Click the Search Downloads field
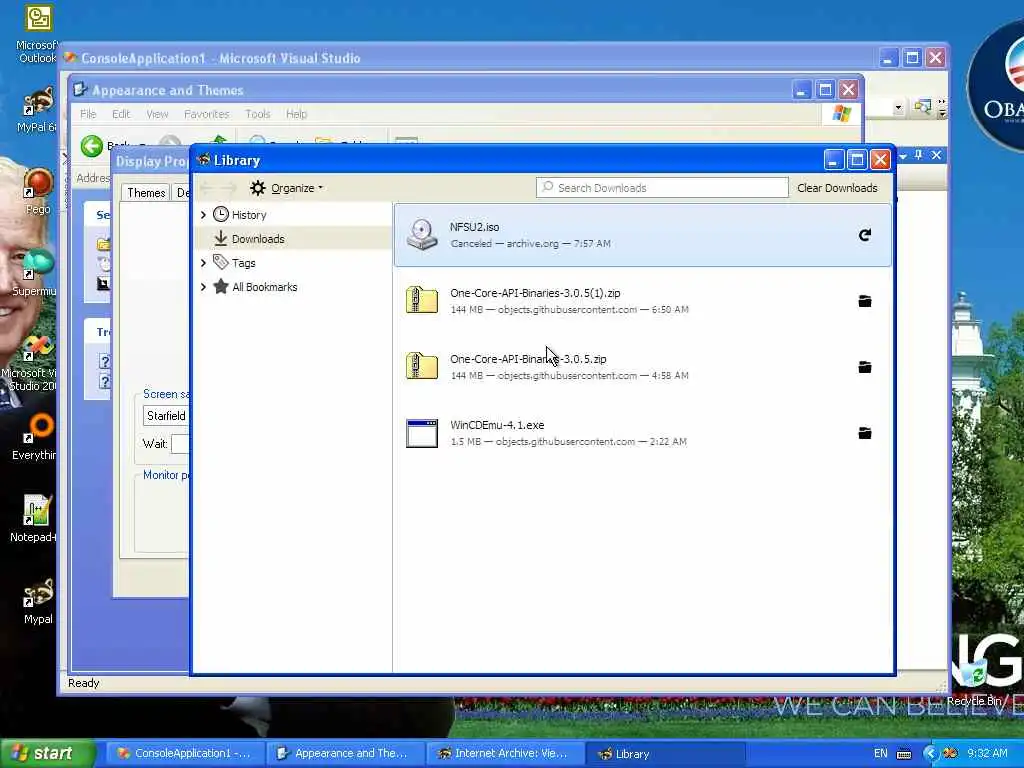 click(662, 187)
